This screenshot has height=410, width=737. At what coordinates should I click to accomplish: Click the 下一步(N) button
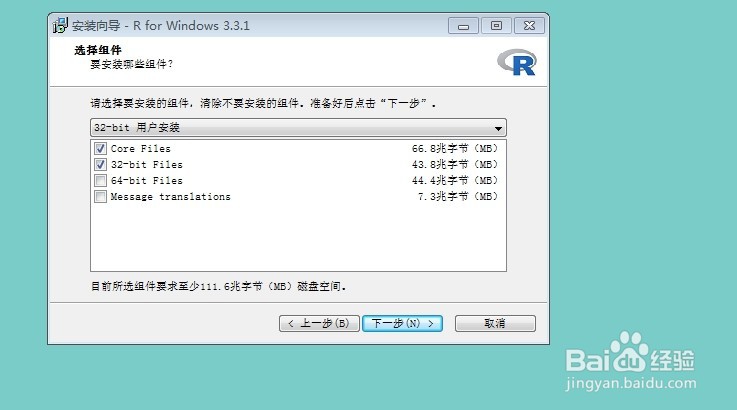pos(402,323)
